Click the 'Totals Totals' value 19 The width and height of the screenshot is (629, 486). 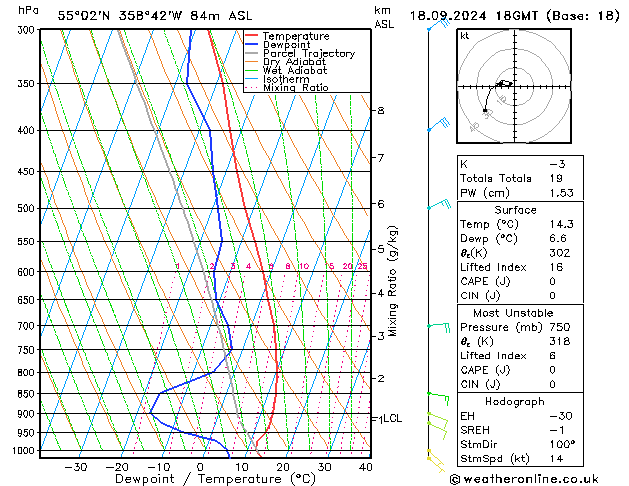(556, 178)
